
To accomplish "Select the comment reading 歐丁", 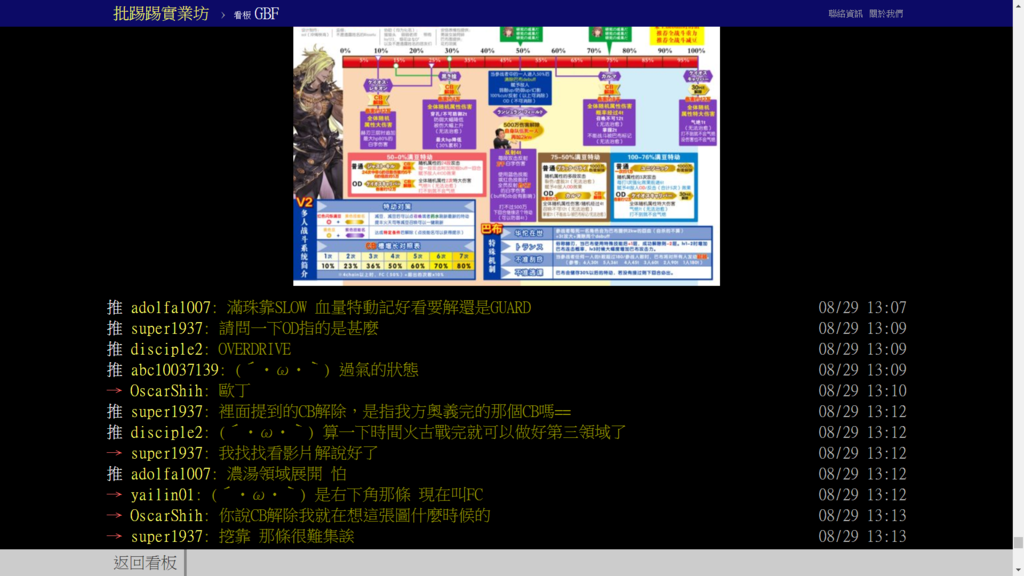I will pyautogui.click(x=234, y=391).
